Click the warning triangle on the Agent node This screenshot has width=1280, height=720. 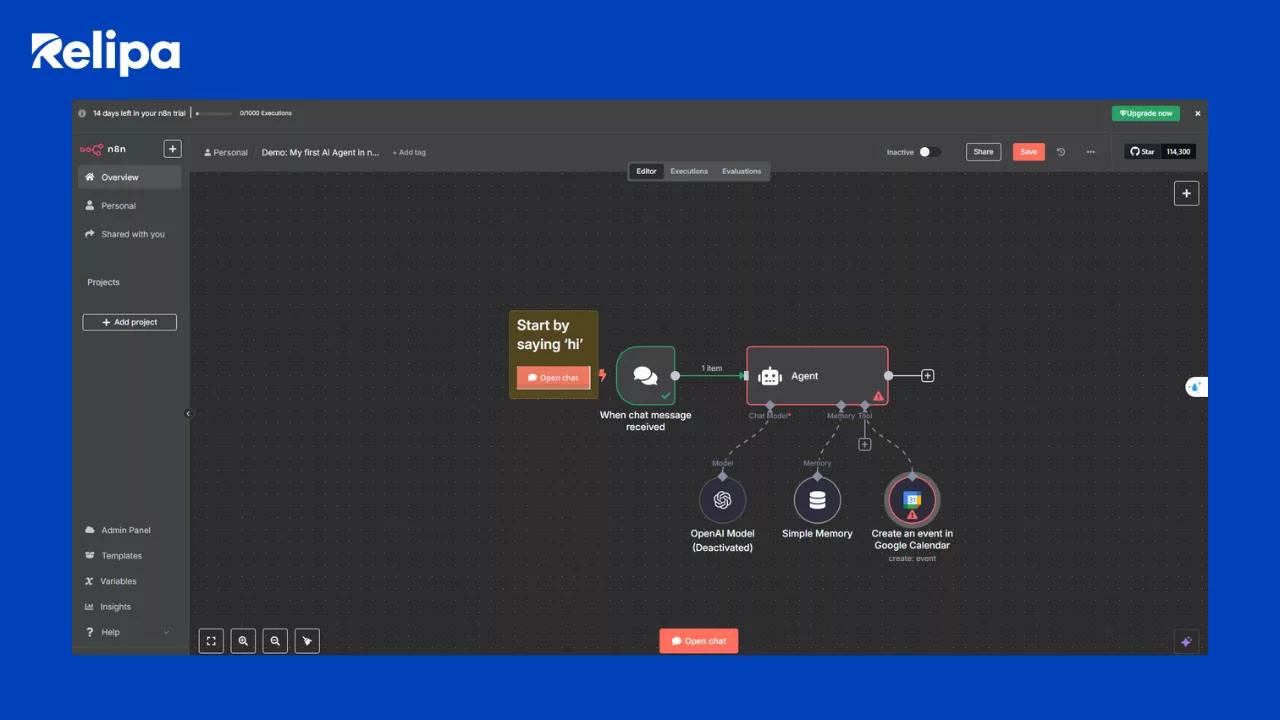879,396
